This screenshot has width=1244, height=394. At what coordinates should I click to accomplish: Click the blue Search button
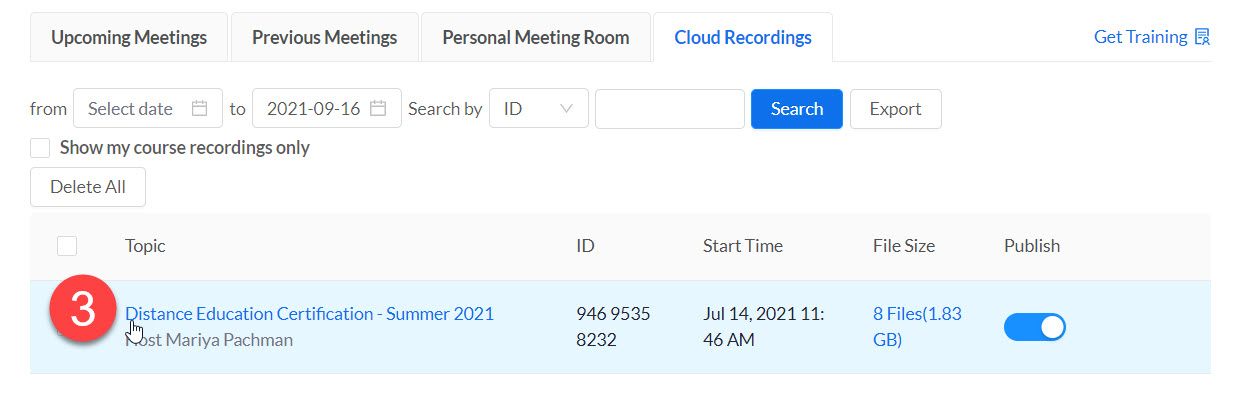797,109
